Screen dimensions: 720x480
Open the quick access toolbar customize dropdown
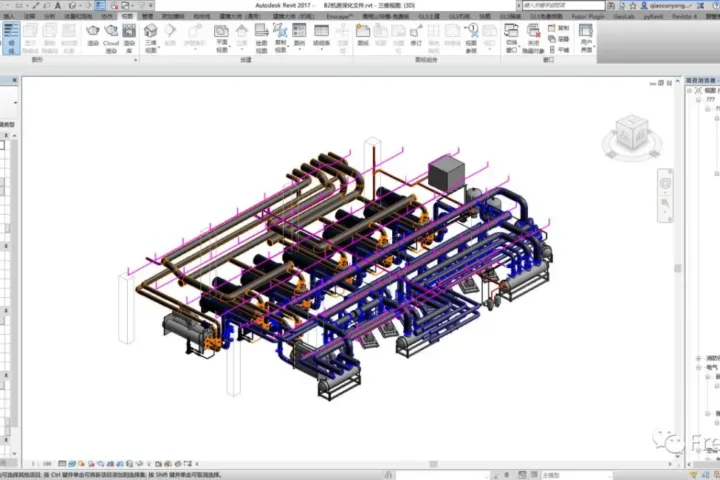pyautogui.click(x=151, y=6)
